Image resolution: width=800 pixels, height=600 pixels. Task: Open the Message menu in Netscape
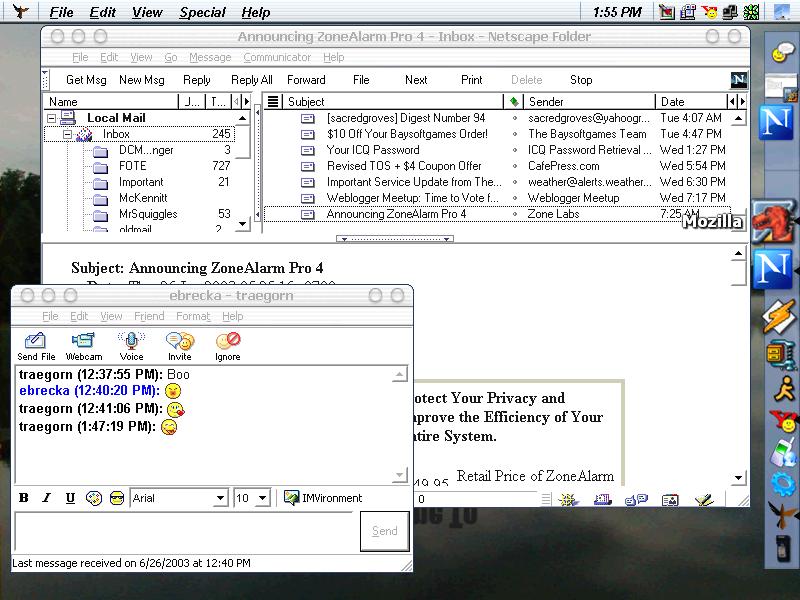tap(210, 57)
